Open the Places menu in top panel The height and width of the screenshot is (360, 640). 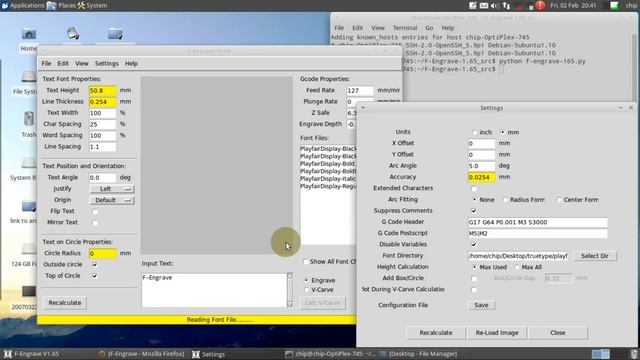coord(62,5)
